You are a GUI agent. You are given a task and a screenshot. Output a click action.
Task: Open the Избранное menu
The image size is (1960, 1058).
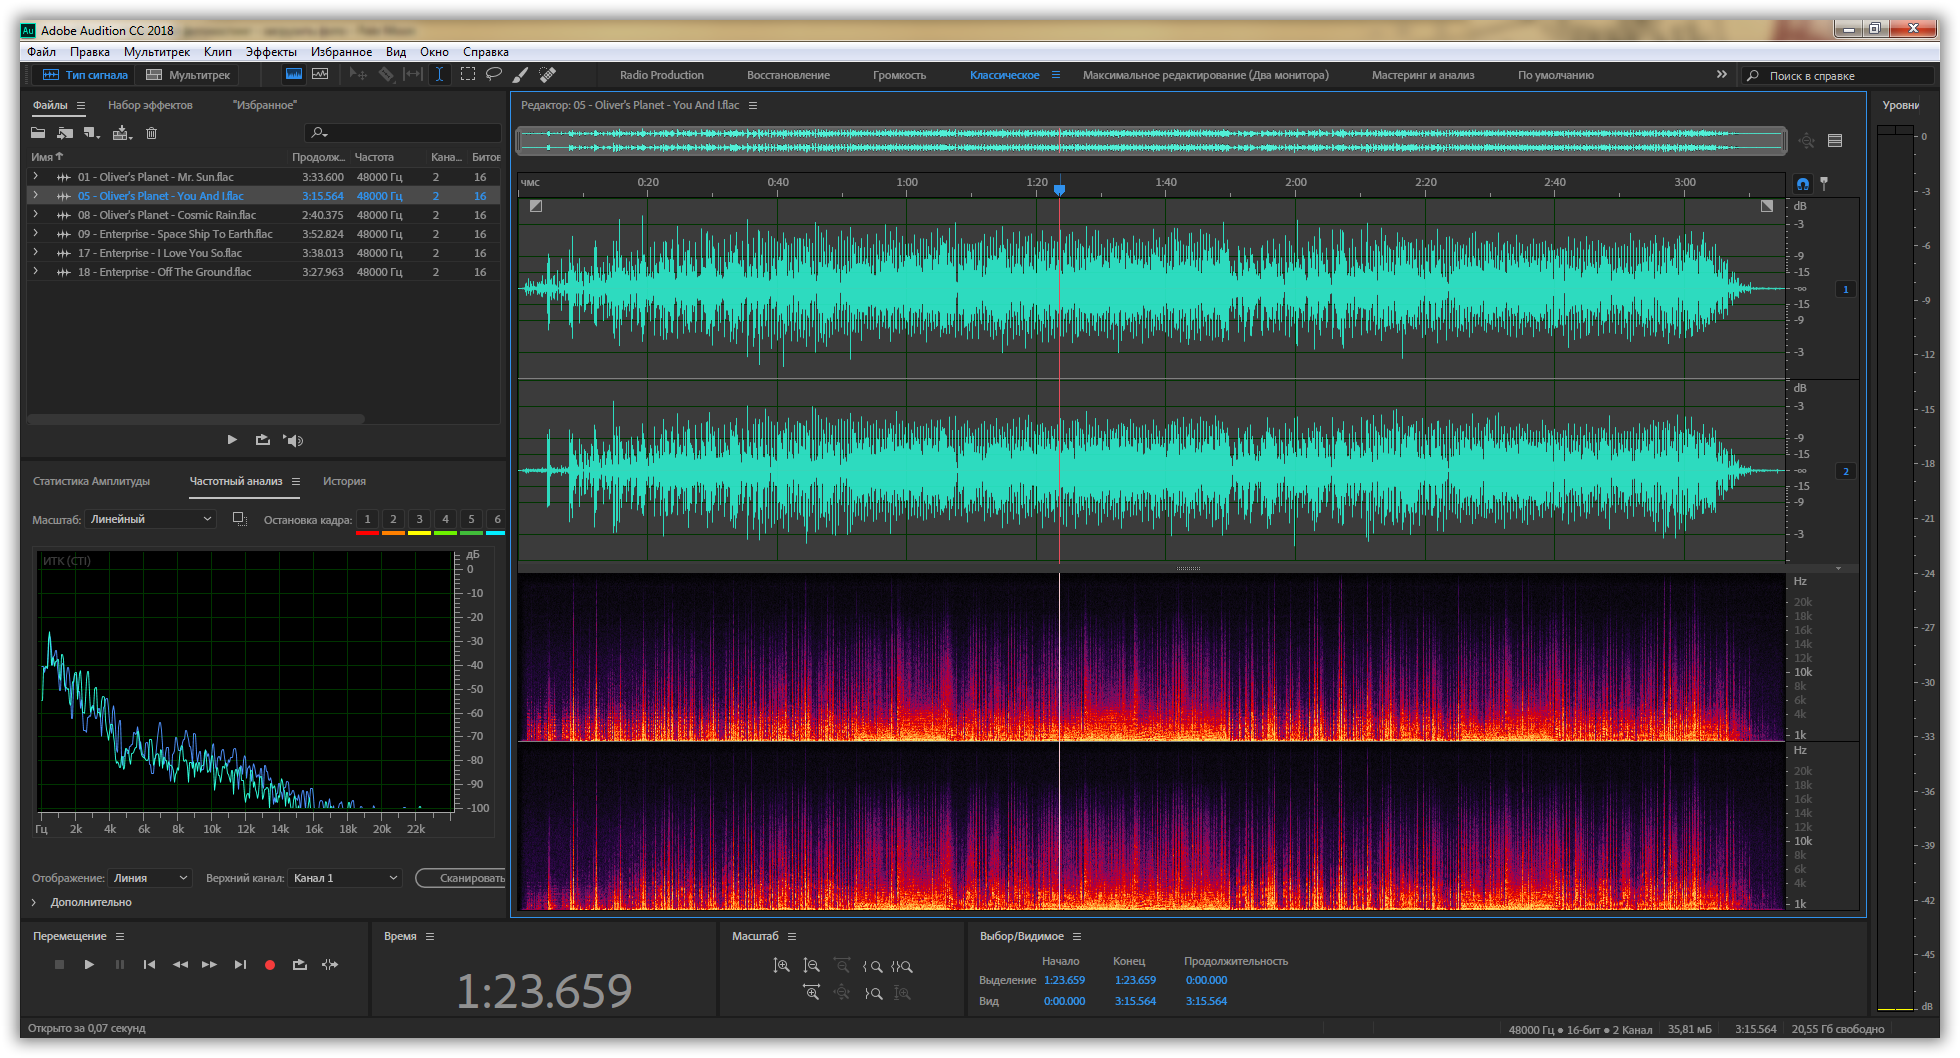point(341,52)
